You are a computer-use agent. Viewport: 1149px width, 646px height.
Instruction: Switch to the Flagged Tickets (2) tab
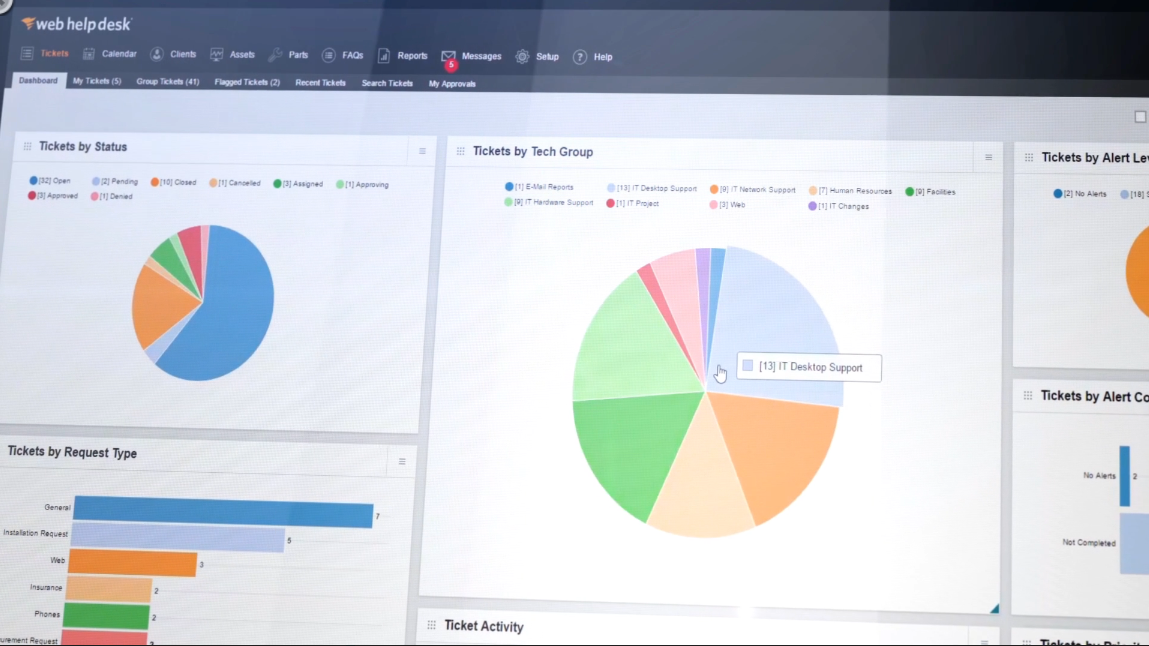pyautogui.click(x=247, y=82)
